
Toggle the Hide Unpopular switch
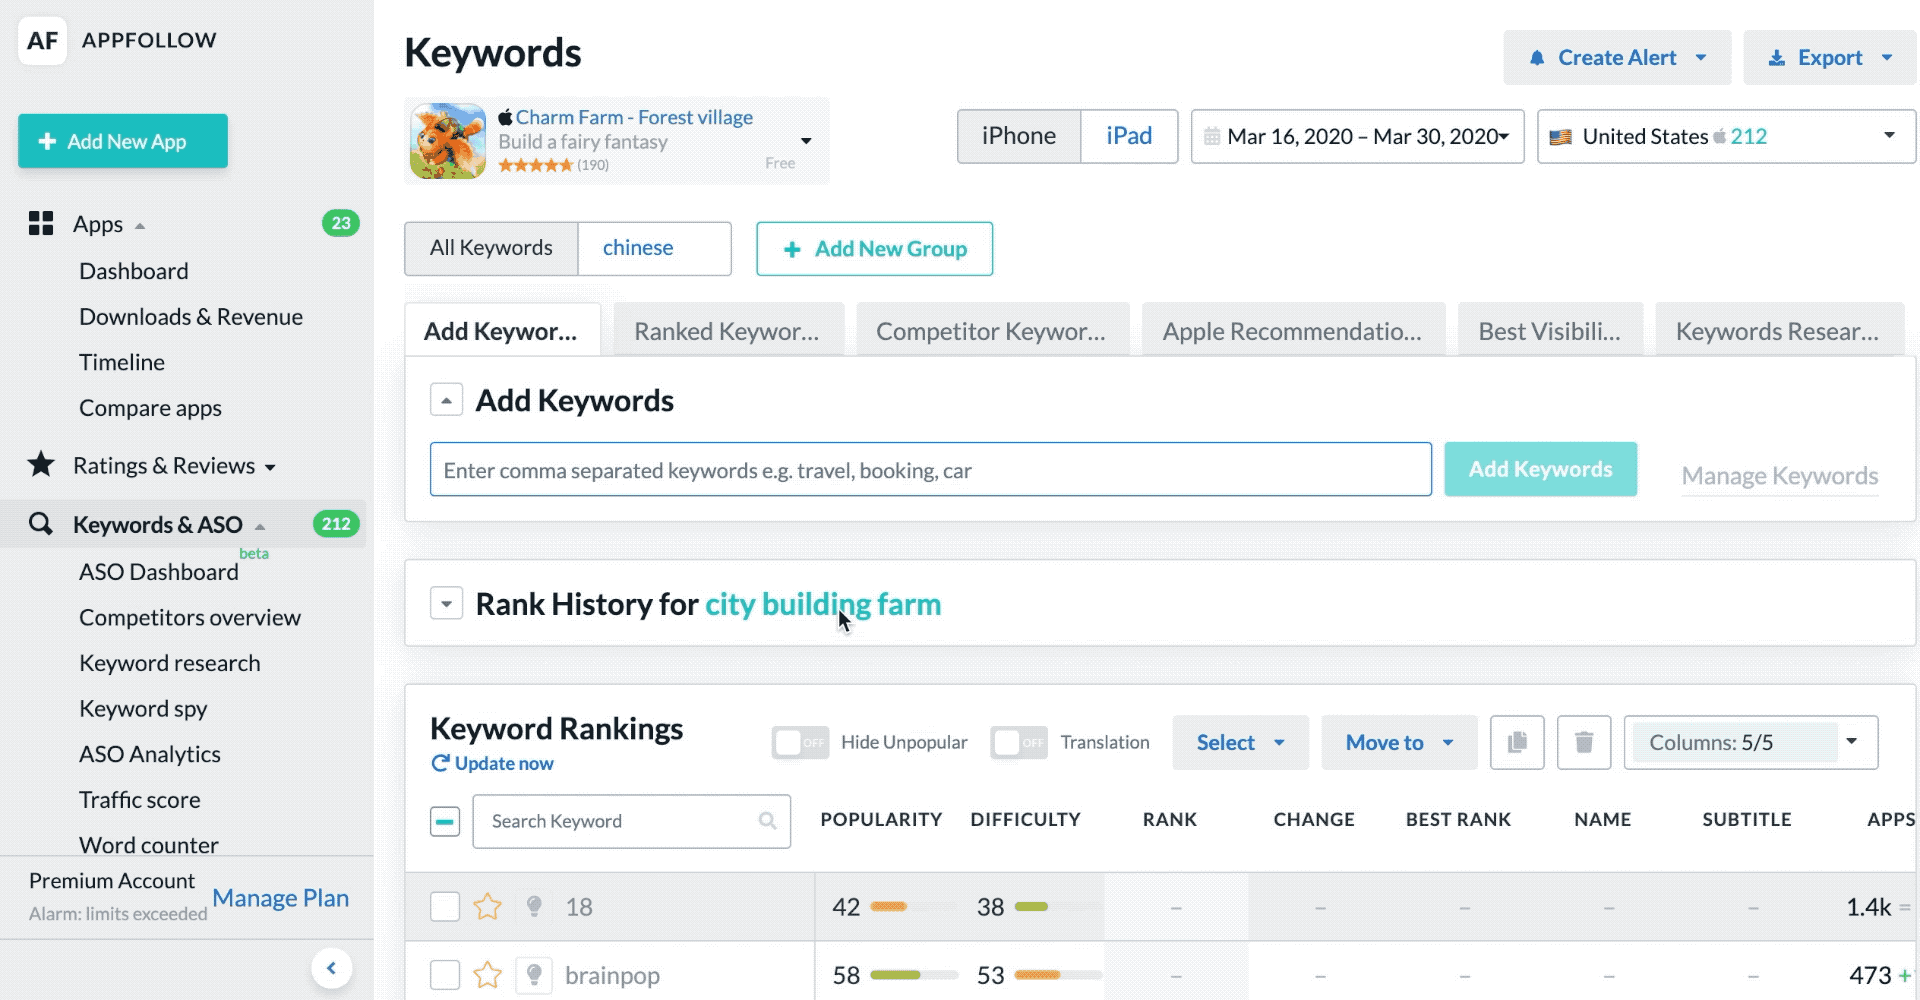(x=800, y=742)
